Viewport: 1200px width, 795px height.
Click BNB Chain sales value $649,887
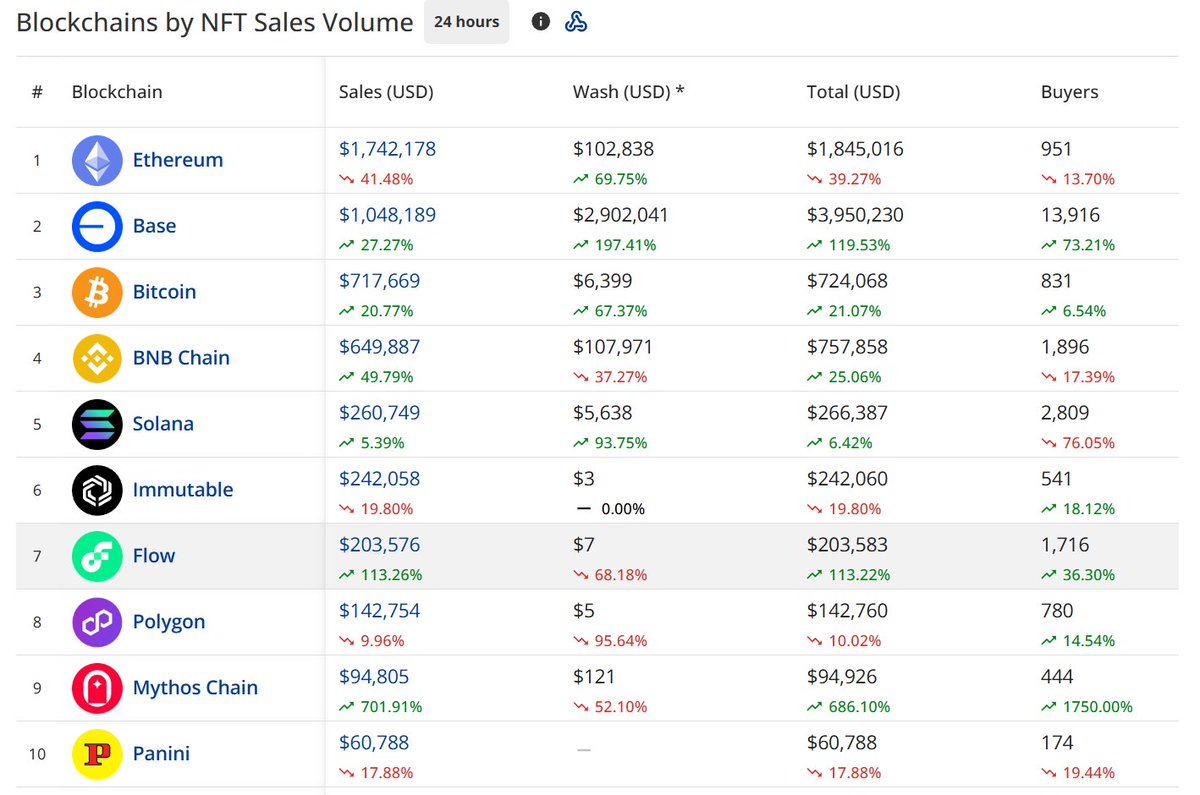(x=379, y=347)
